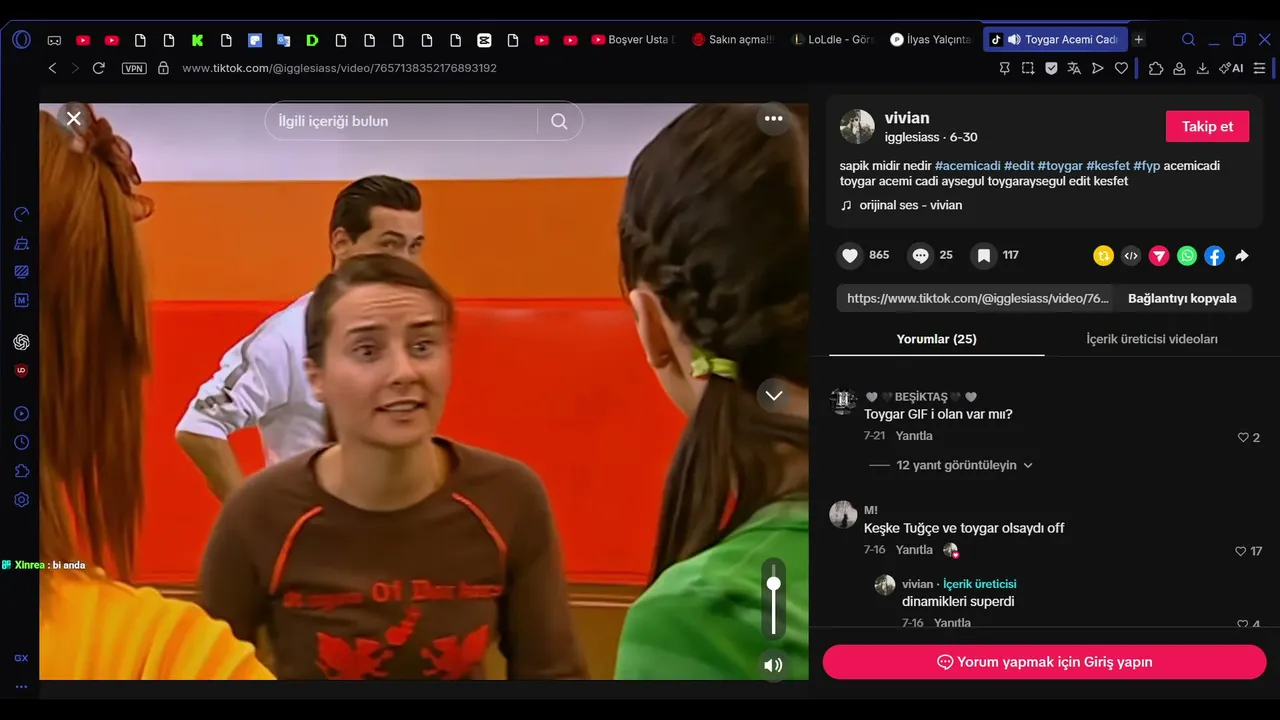Open the Easy Setup menu icon
1280x720 pixels.
point(1260,68)
